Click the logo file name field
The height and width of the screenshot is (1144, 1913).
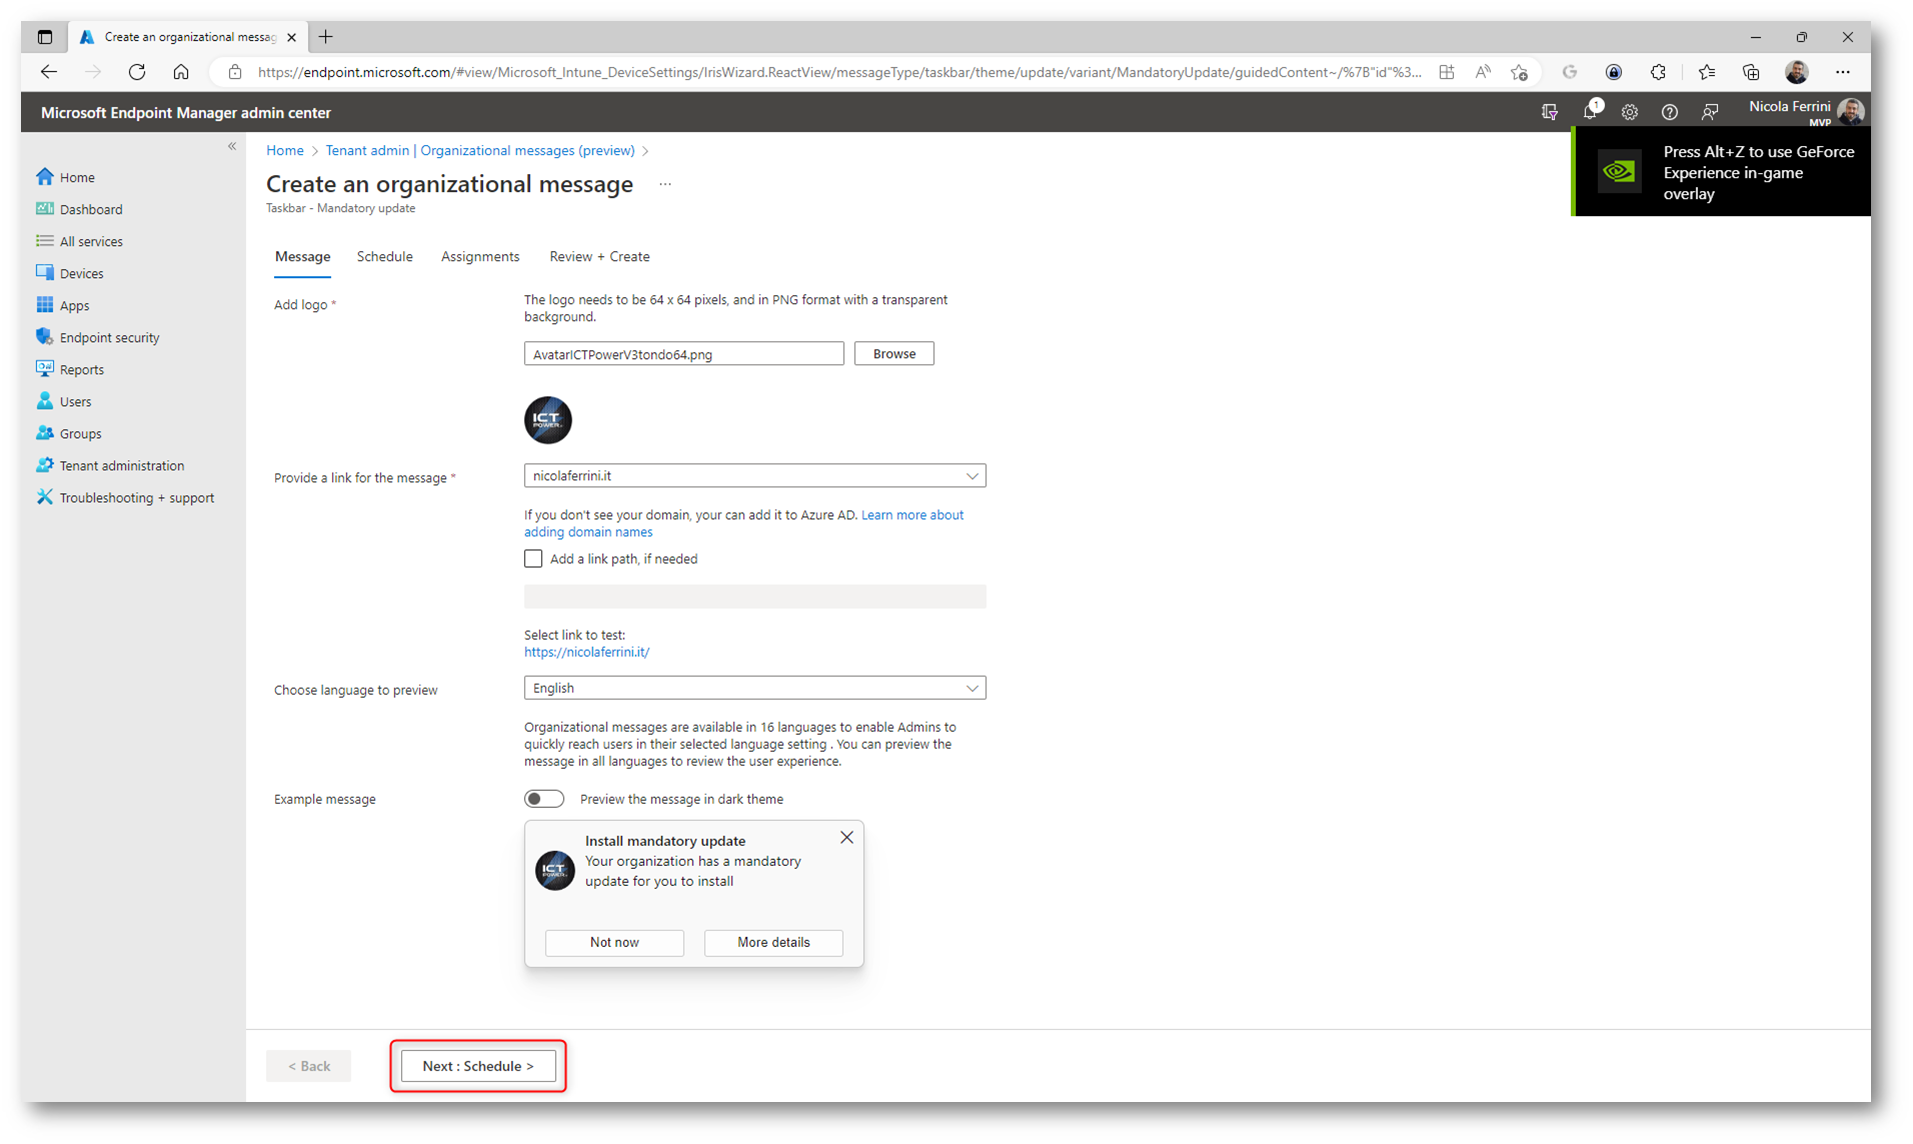click(684, 354)
